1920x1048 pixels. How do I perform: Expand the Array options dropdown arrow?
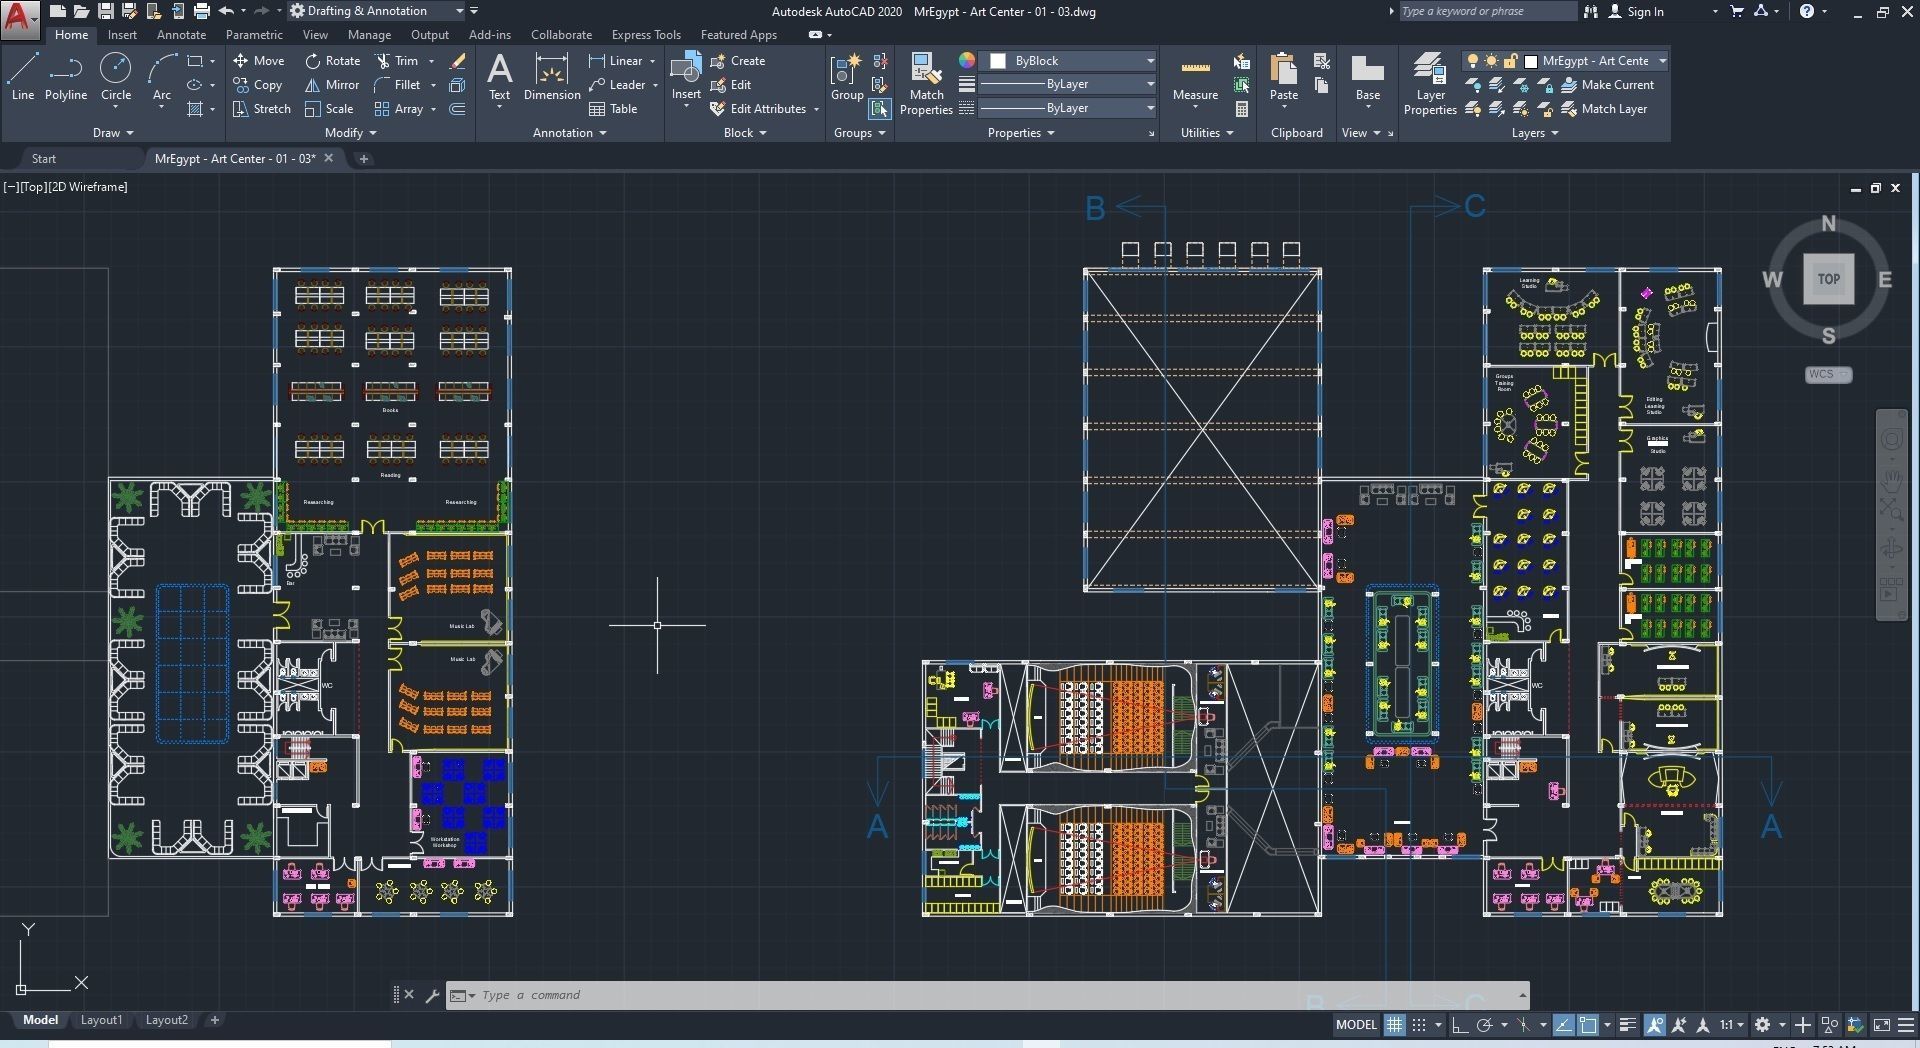coord(433,109)
